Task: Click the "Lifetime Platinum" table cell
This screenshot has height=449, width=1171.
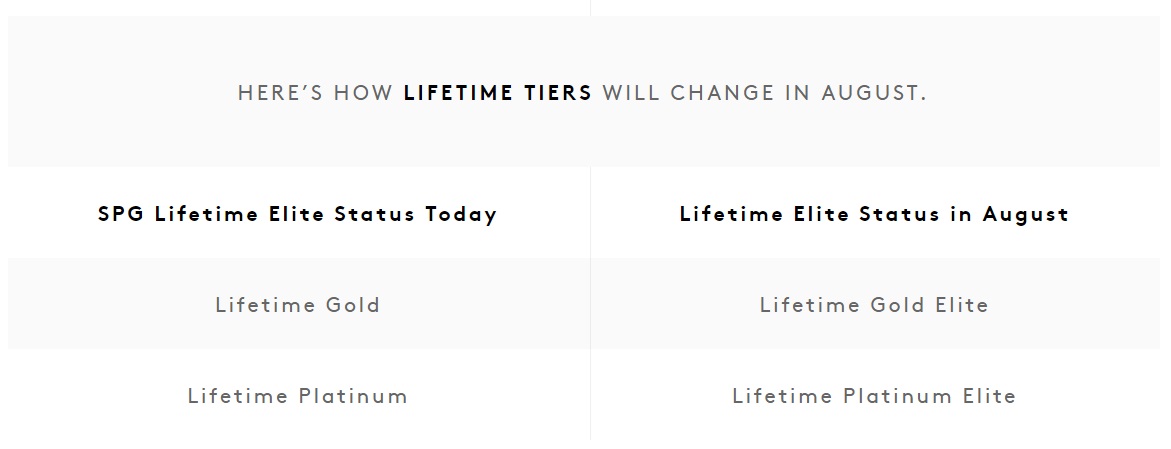Action: point(297,396)
